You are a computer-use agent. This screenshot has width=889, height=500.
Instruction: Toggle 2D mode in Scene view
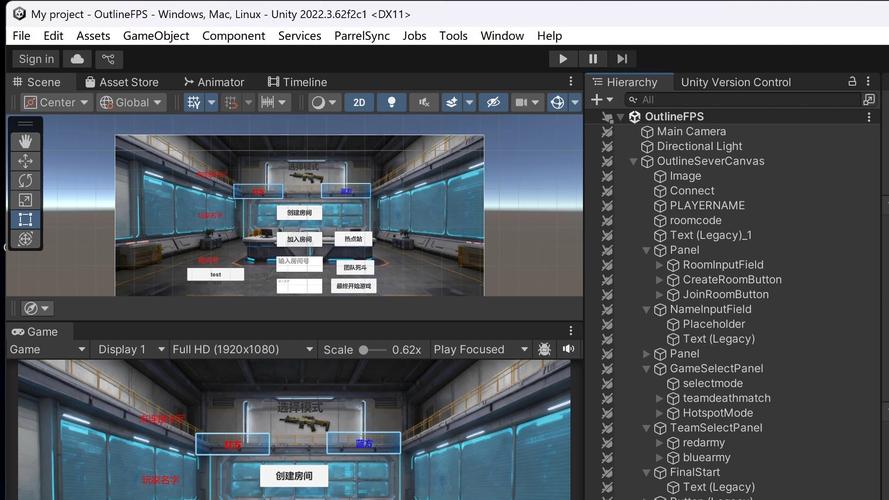(359, 103)
